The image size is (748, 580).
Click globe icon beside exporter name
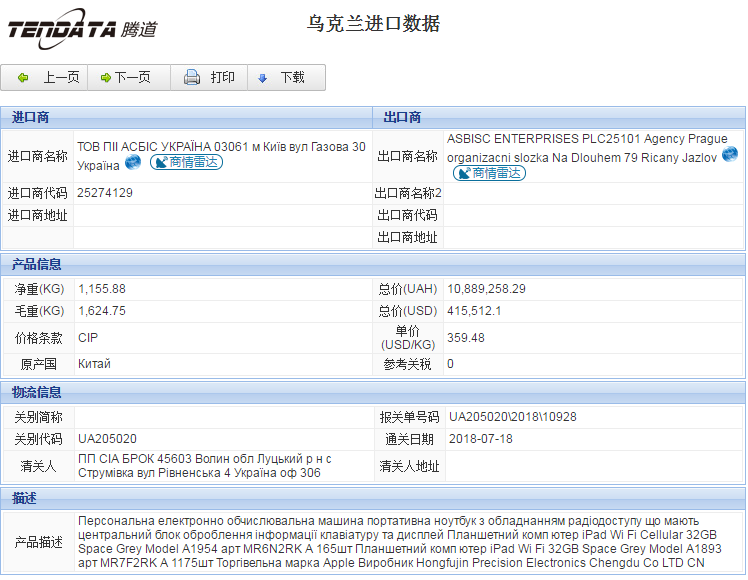(729, 155)
